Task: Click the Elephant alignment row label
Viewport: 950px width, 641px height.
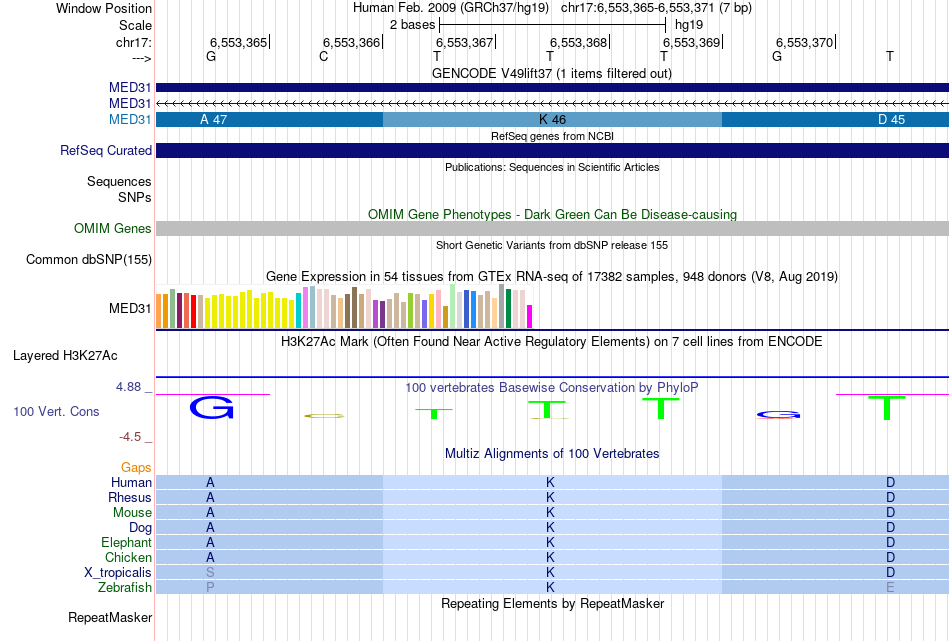Action: pos(126,543)
